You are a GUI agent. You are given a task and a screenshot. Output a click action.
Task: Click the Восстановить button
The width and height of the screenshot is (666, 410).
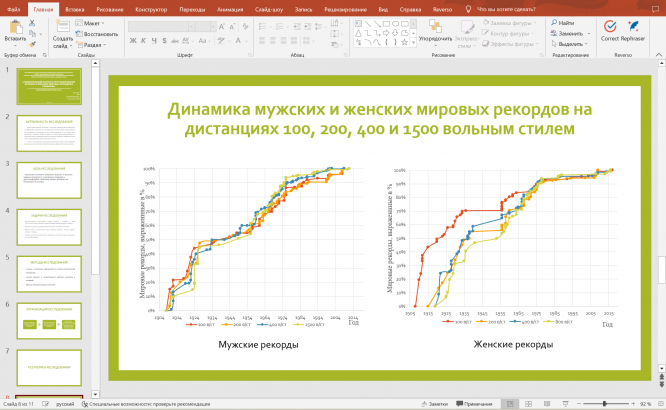tap(97, 34)
